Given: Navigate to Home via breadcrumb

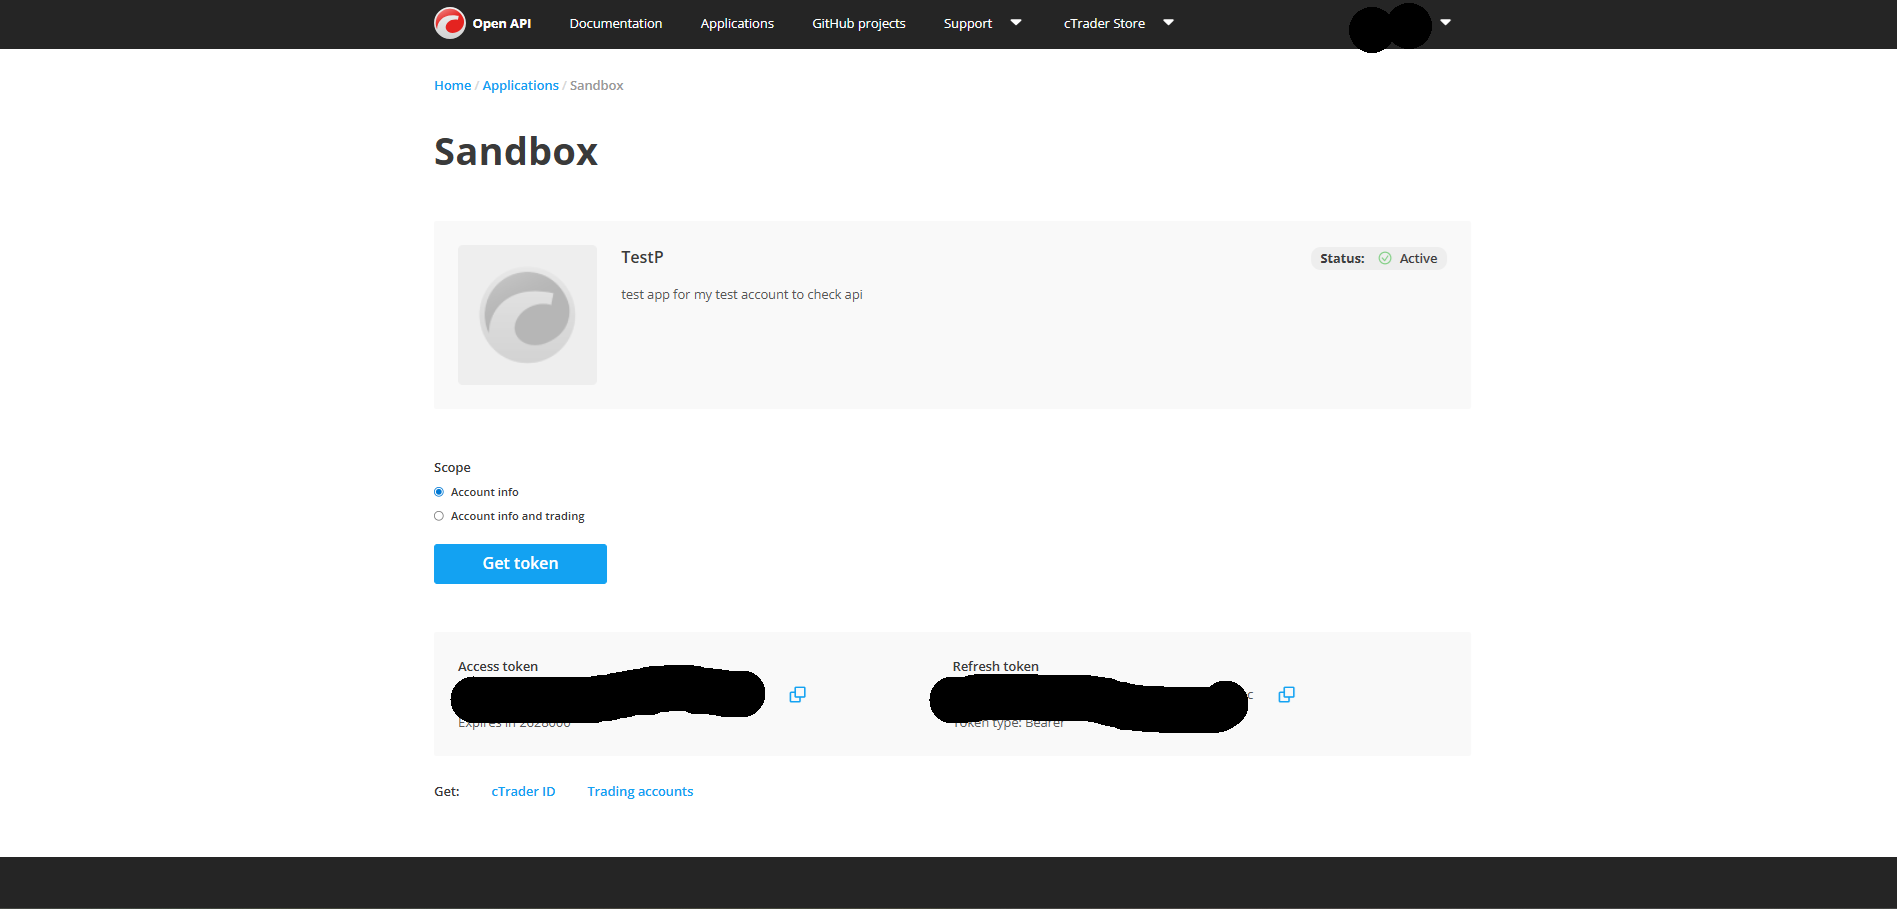Looking at the screenshot, I should [x=452, y=85].
